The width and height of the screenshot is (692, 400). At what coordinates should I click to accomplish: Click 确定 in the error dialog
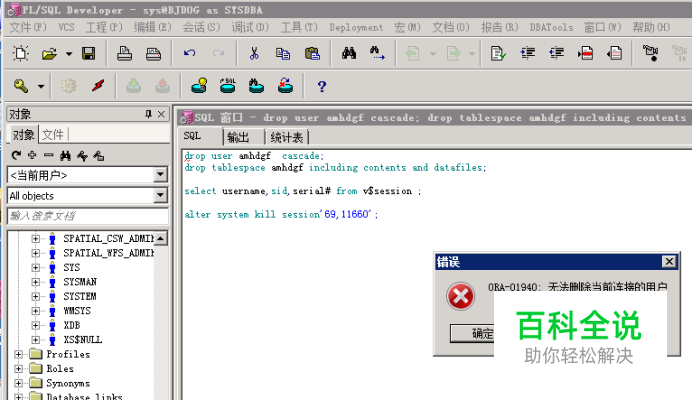point(472,333)
